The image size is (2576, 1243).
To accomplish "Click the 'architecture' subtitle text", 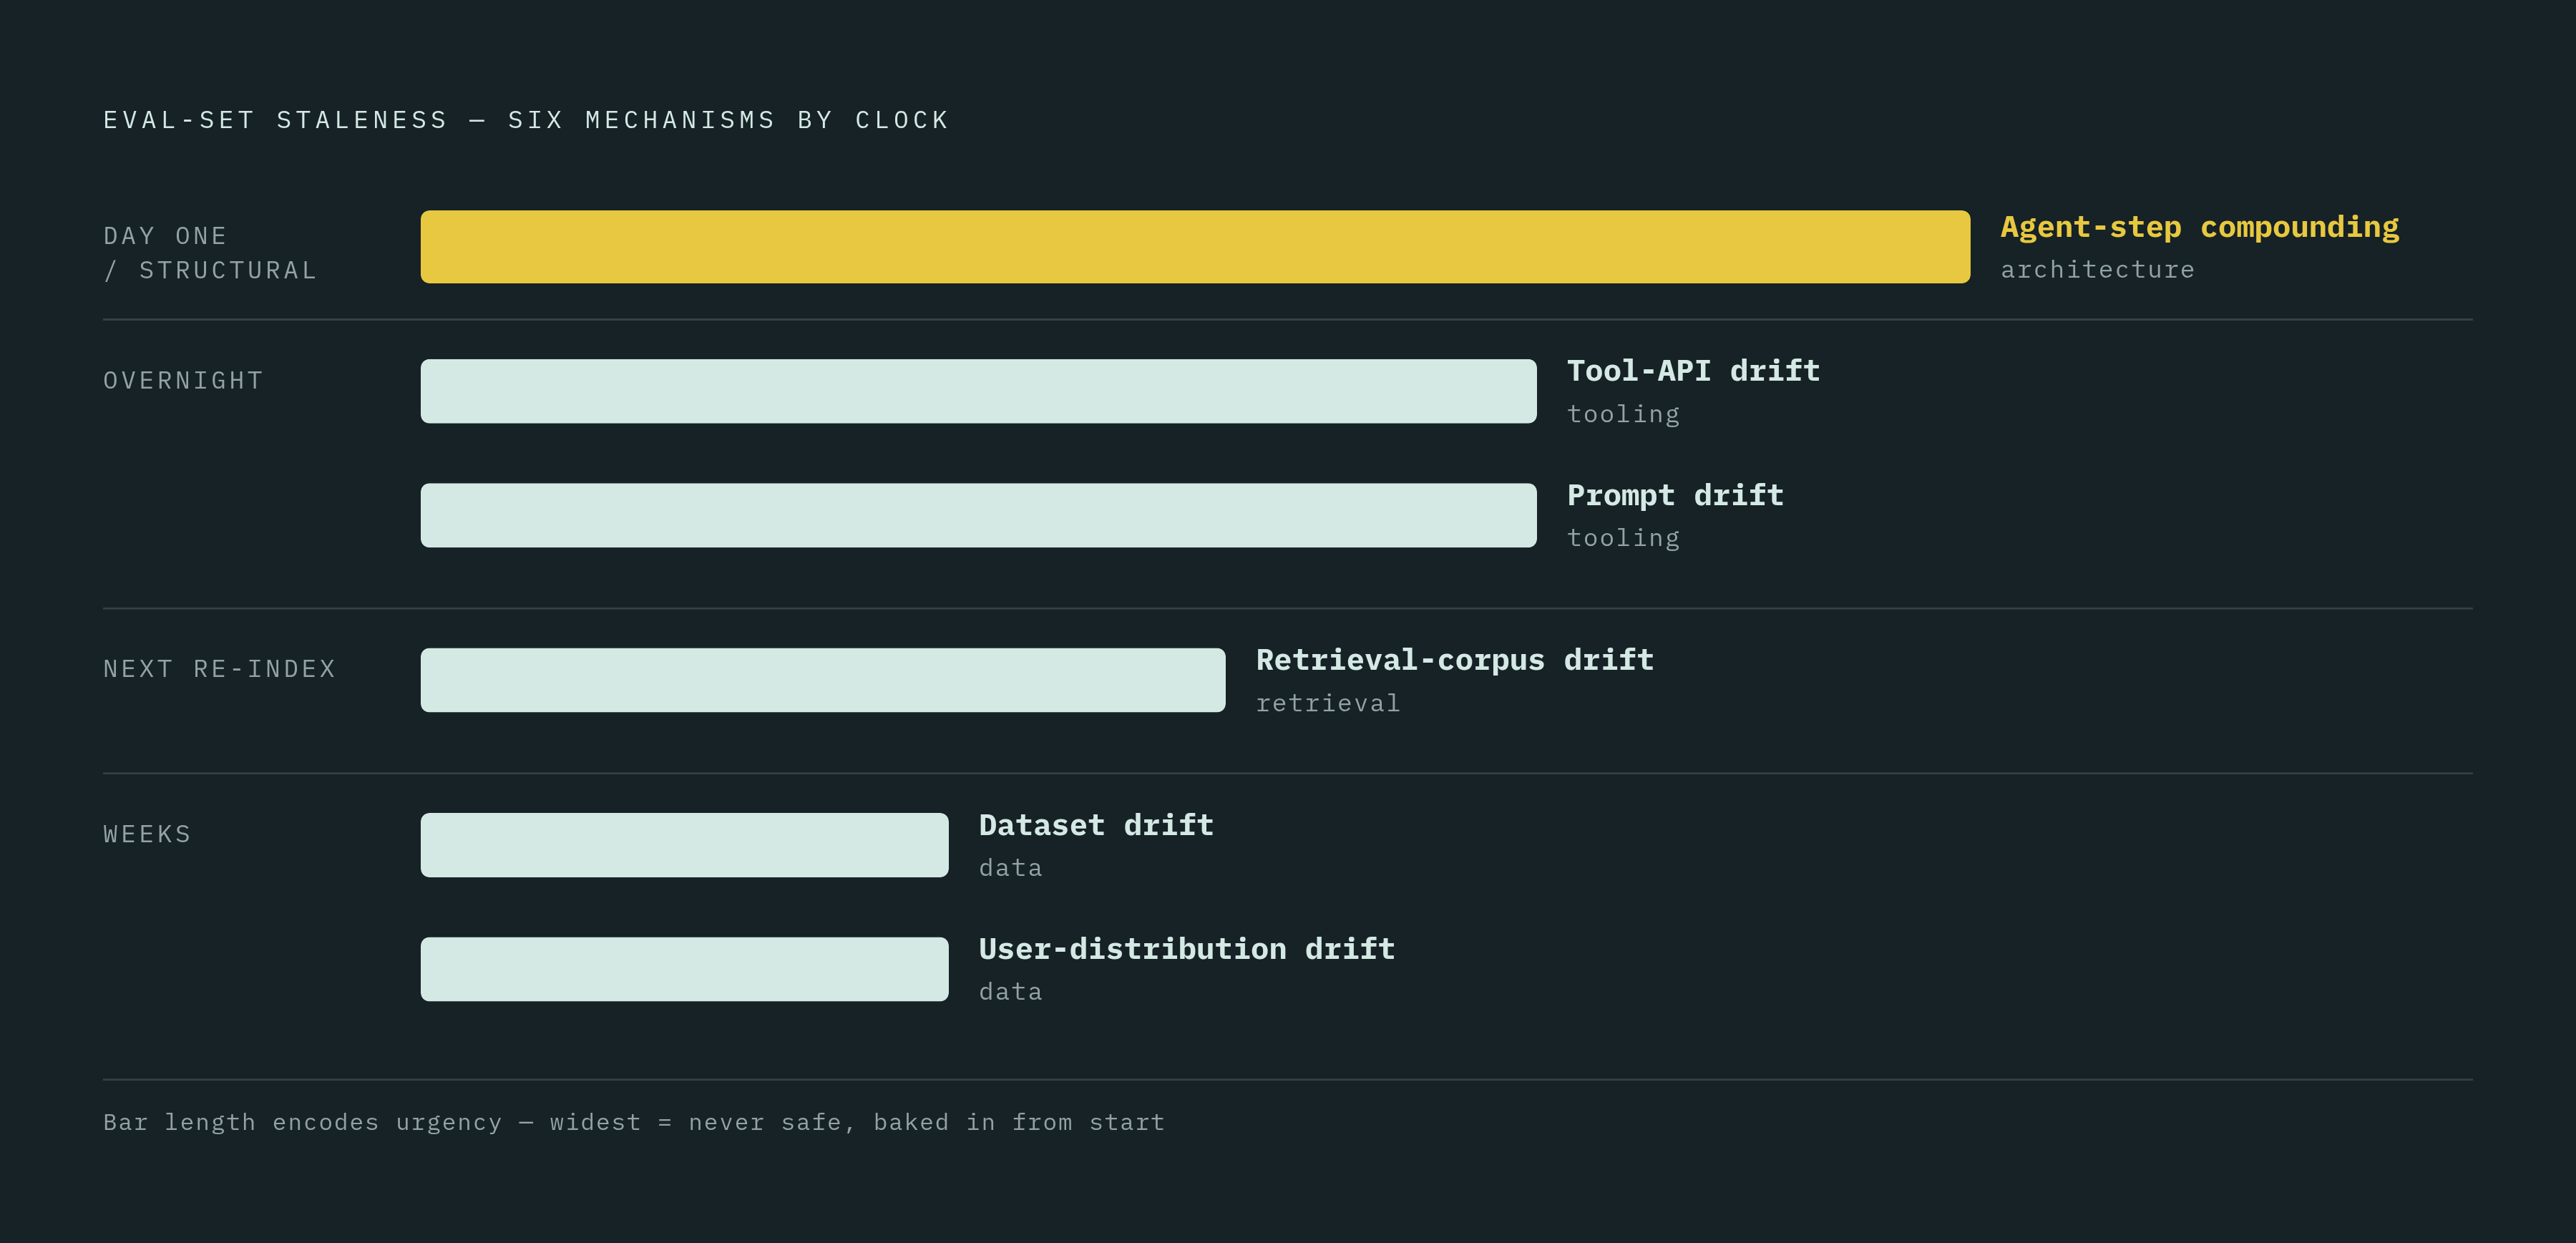I will (2097, 270).
